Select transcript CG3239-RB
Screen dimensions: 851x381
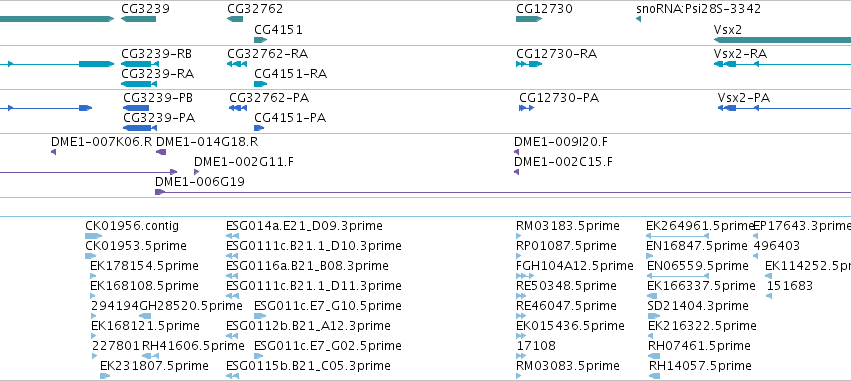pos(156,53)
